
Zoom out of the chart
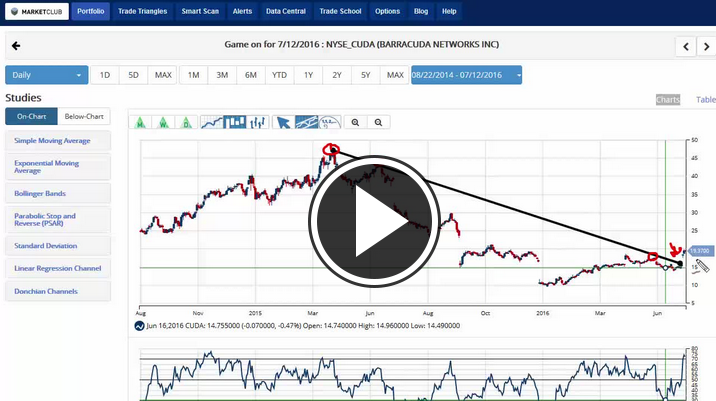(x=378, y=122)
